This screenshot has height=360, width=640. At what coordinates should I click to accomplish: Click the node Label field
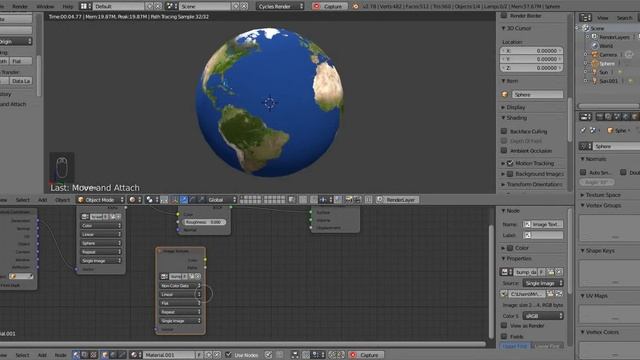coord(543,235)
